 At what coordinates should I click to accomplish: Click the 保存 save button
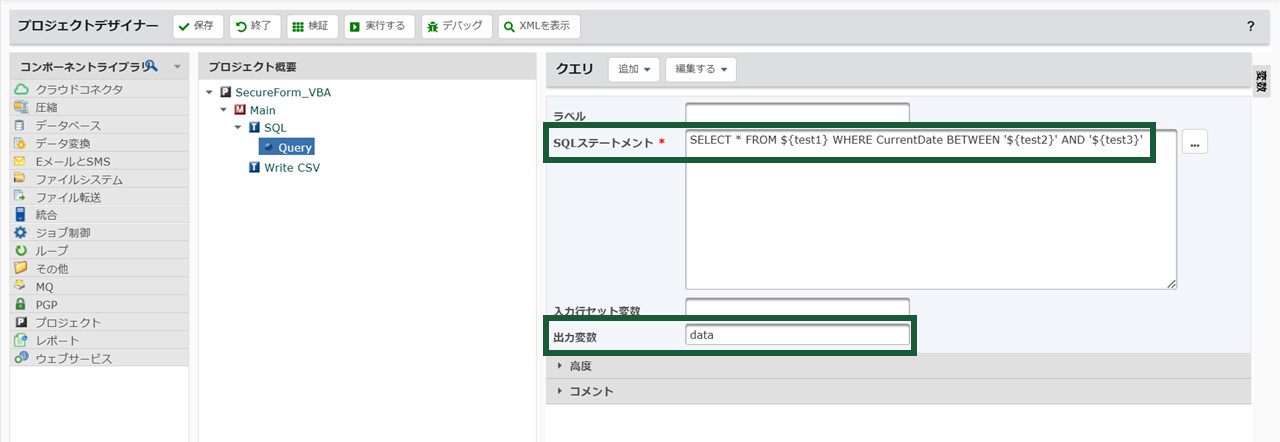pos(197,26)
